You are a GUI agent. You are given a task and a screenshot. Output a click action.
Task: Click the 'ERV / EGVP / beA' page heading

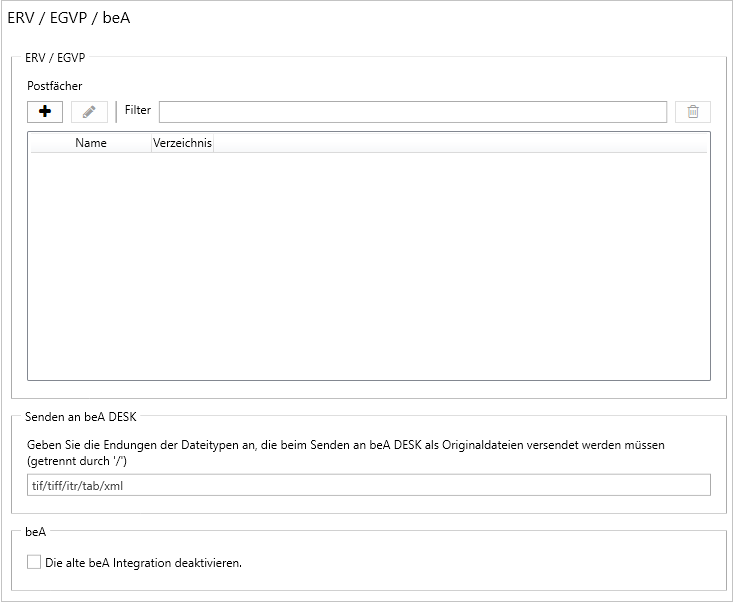pos(69,18)
